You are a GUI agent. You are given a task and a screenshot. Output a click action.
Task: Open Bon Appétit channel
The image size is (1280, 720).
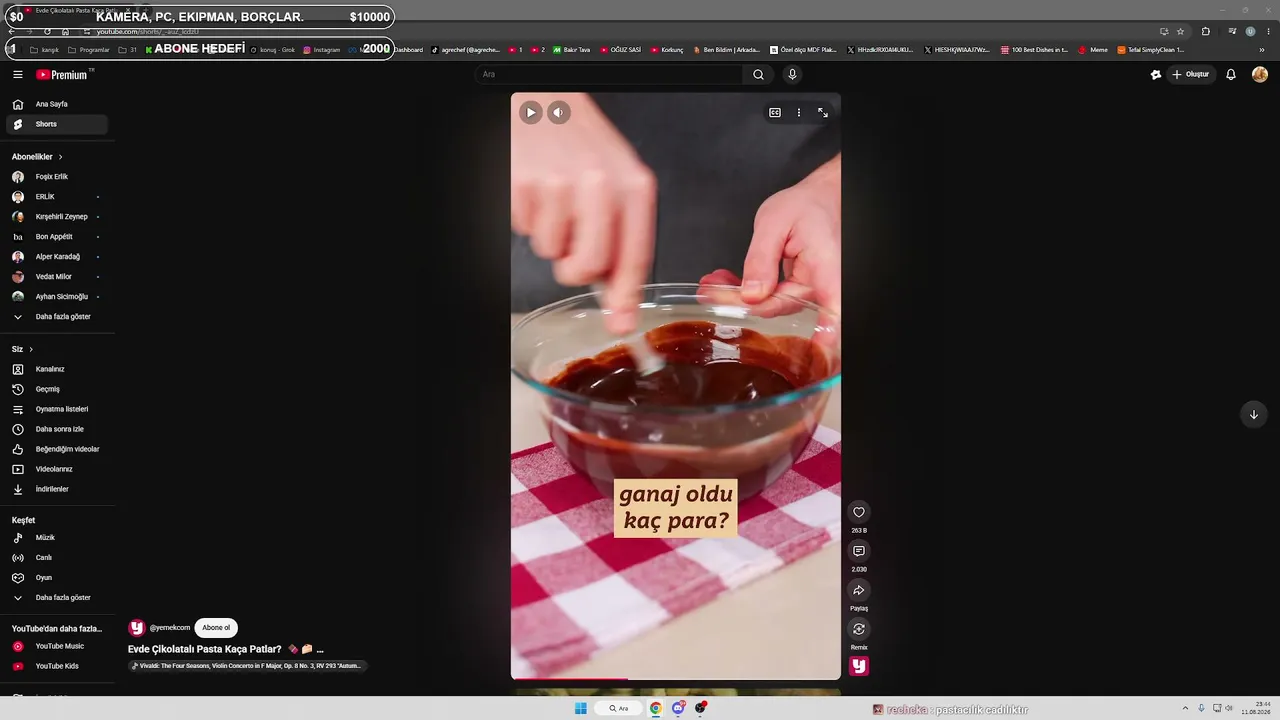point(58,237)
